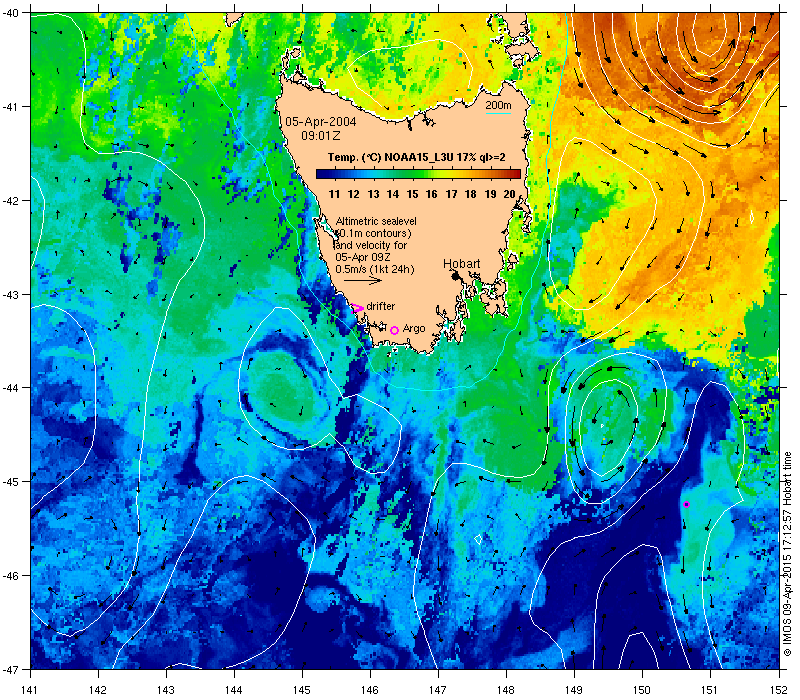Click the latitude axis label '-42'
800x700 pixels.
(10, 201)
